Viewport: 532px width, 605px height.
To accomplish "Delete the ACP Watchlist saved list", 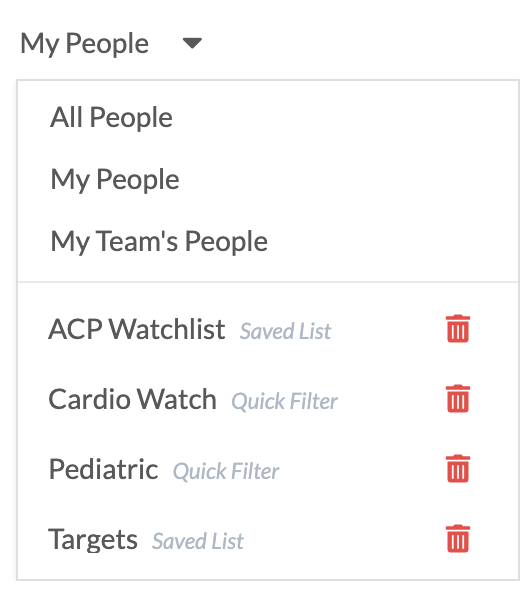I will 458,329.
